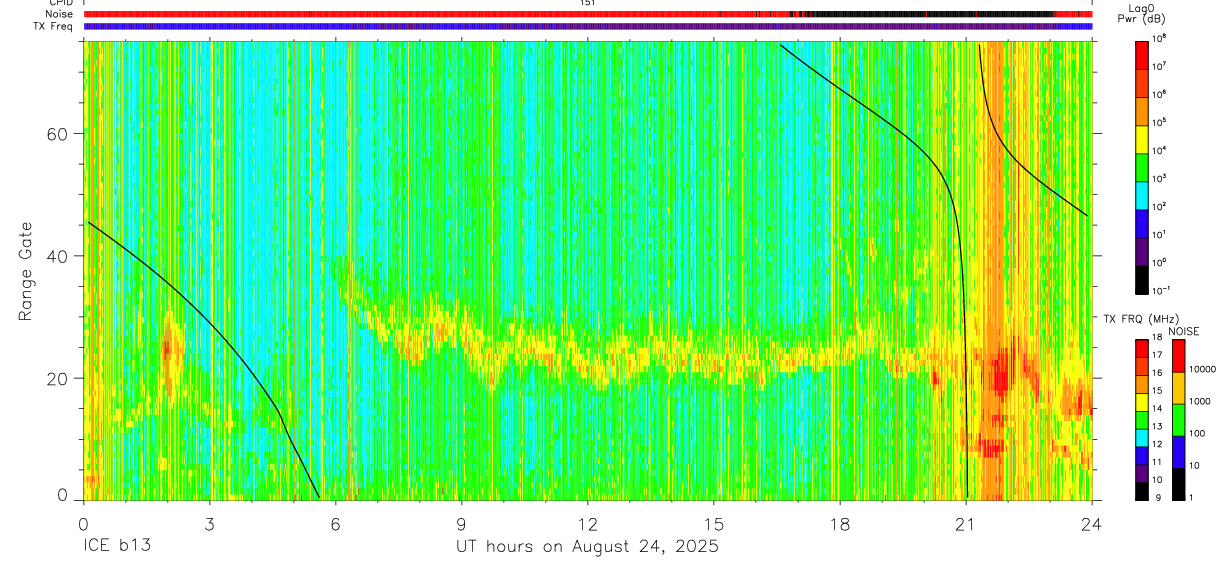Screen dimensions: 1228x567
Task: Click the TX Freq strip label
Action: (x=55, y=26)
